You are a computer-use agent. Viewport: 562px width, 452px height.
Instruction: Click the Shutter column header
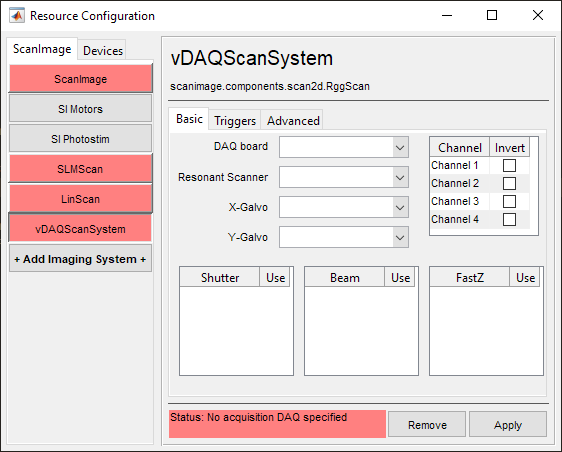click(x=220, y=278)
